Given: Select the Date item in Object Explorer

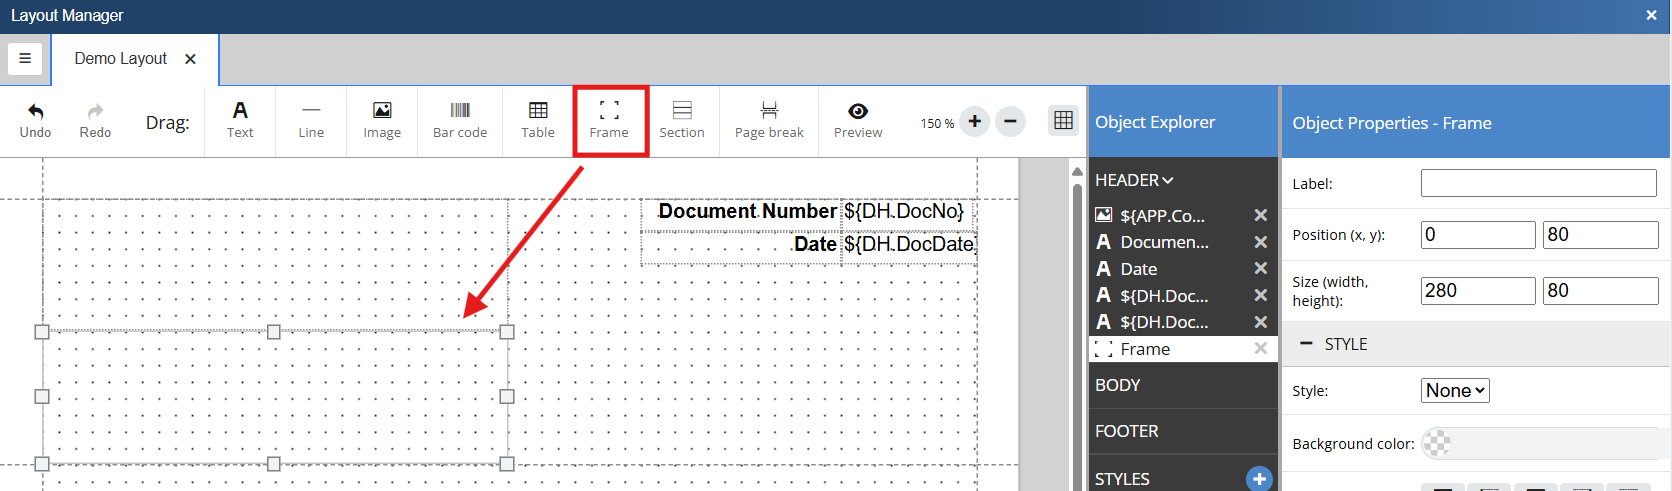Looking at the screenshot, I should pos(1139,269).
